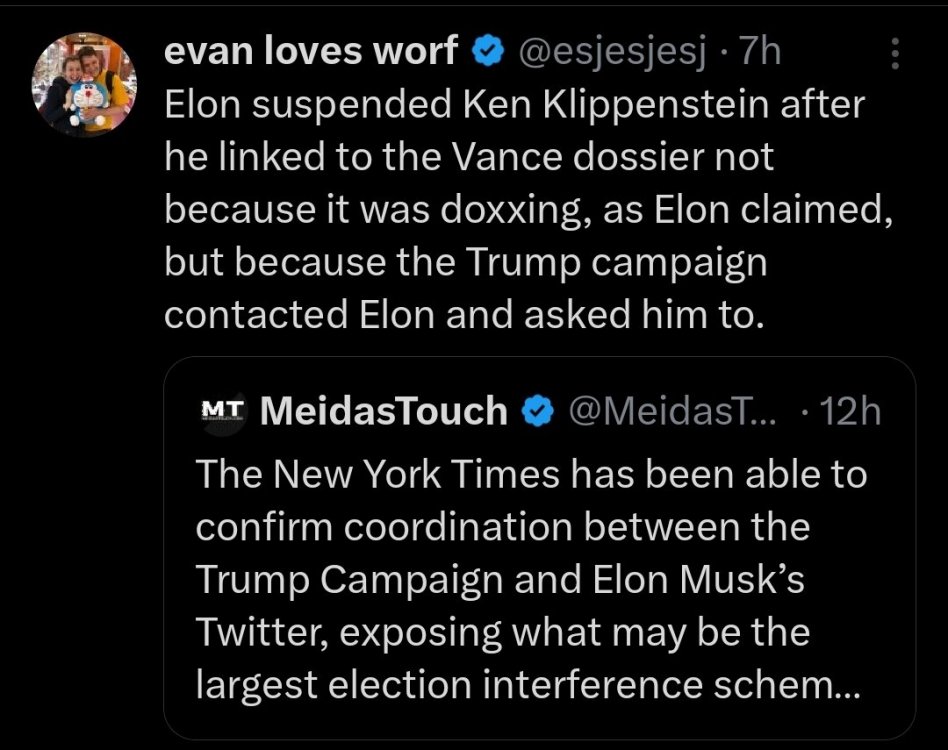
Task: Click the blue checkmark next to MeidasTouch
Action: click(x=540, y=410)
